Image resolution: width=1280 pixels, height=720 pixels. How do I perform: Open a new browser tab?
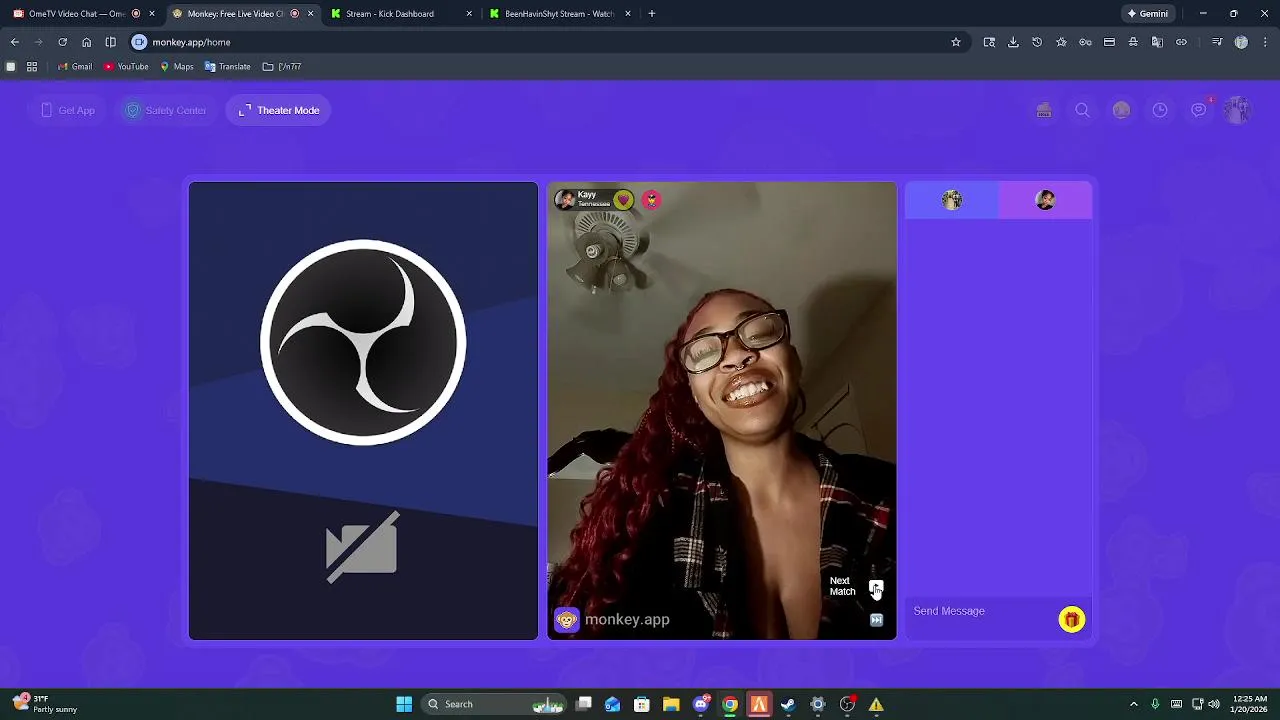(652, 14)
